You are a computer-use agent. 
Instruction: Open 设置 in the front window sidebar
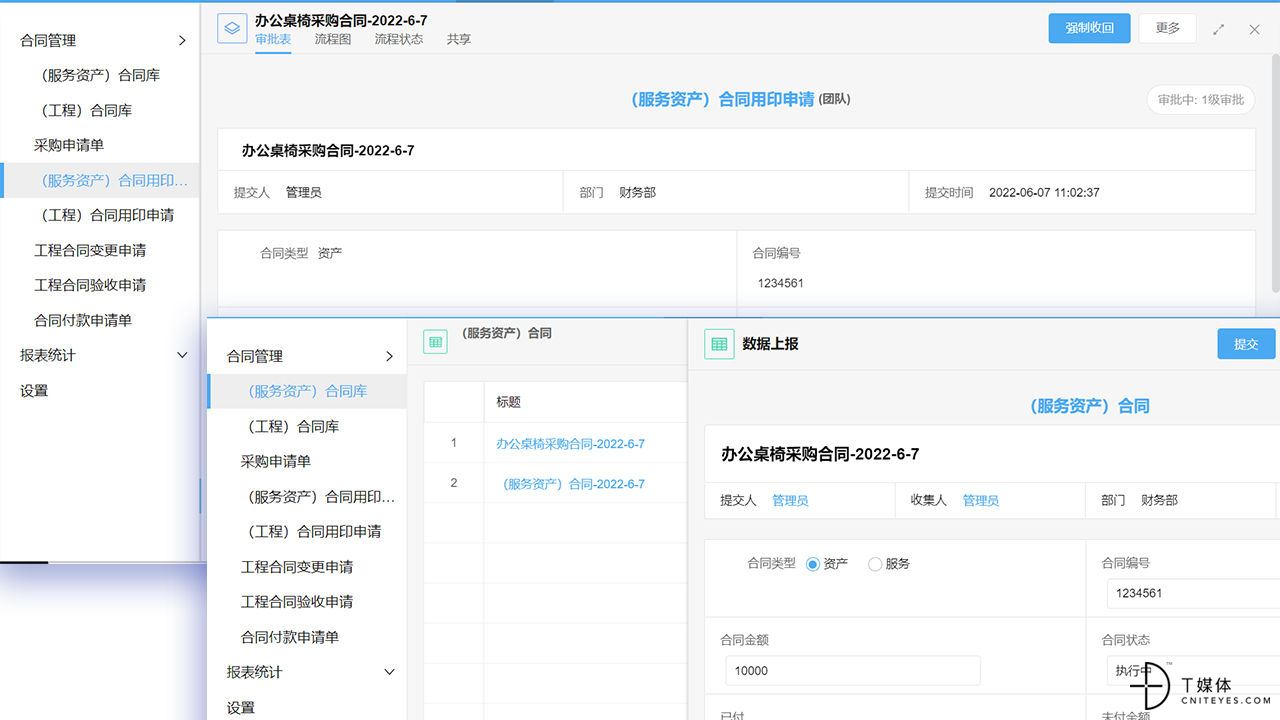click(307, 707)
